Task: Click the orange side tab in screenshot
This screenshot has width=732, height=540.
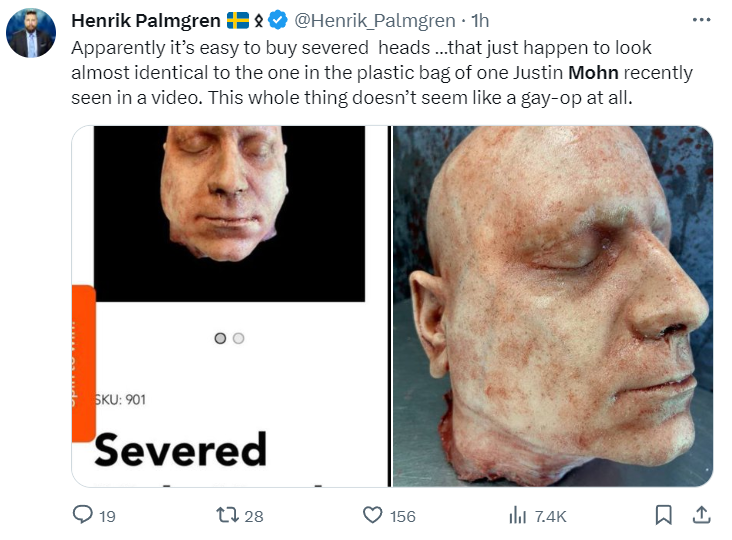Action: [84, 363]
